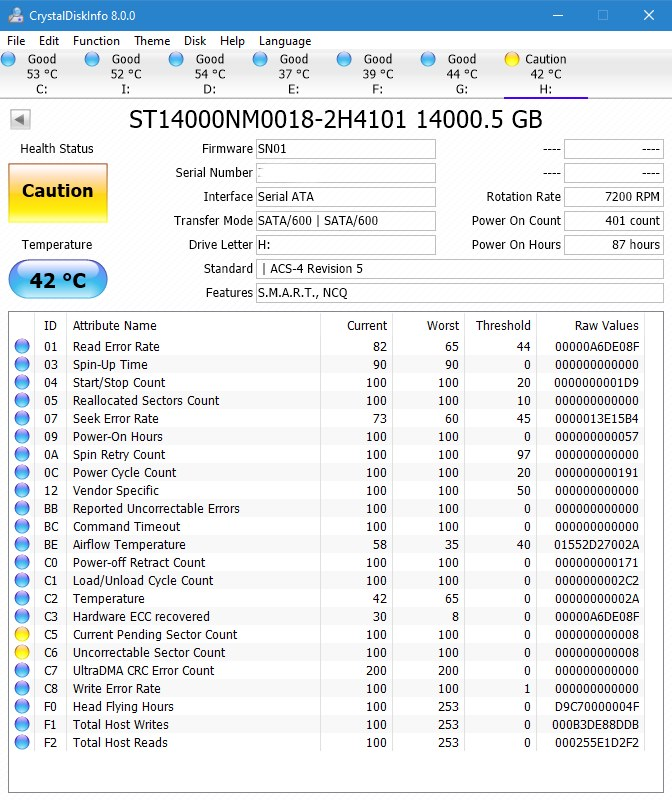Image resolution: width=672 pixels, height=800 pixels.
Task: Click the status icon for Write Error Rate
Action: [x=22, y=688]
